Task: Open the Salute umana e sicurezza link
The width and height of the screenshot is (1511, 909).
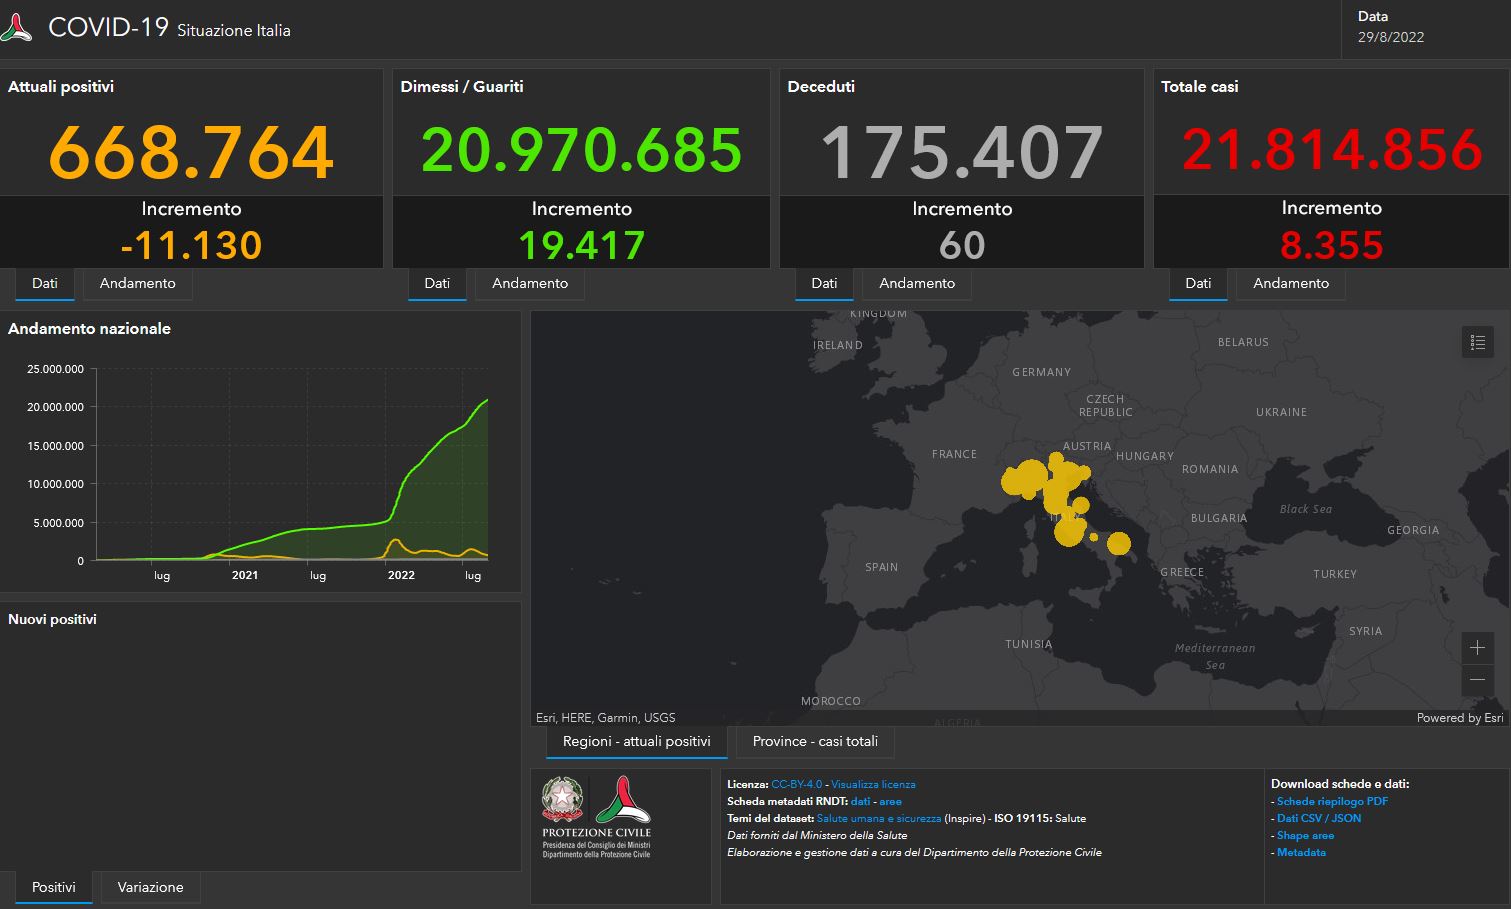Action: pos(878,818)
